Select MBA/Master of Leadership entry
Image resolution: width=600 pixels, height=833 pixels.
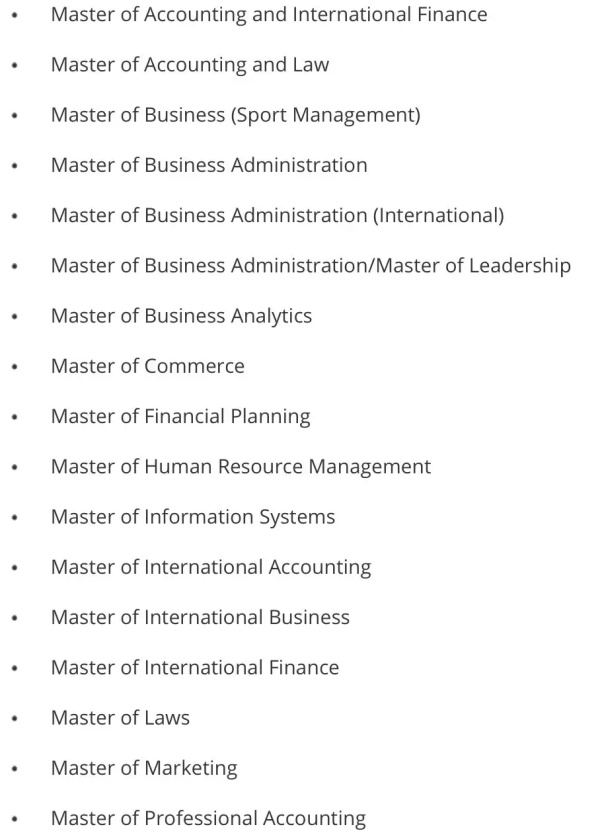click(311, 266)
